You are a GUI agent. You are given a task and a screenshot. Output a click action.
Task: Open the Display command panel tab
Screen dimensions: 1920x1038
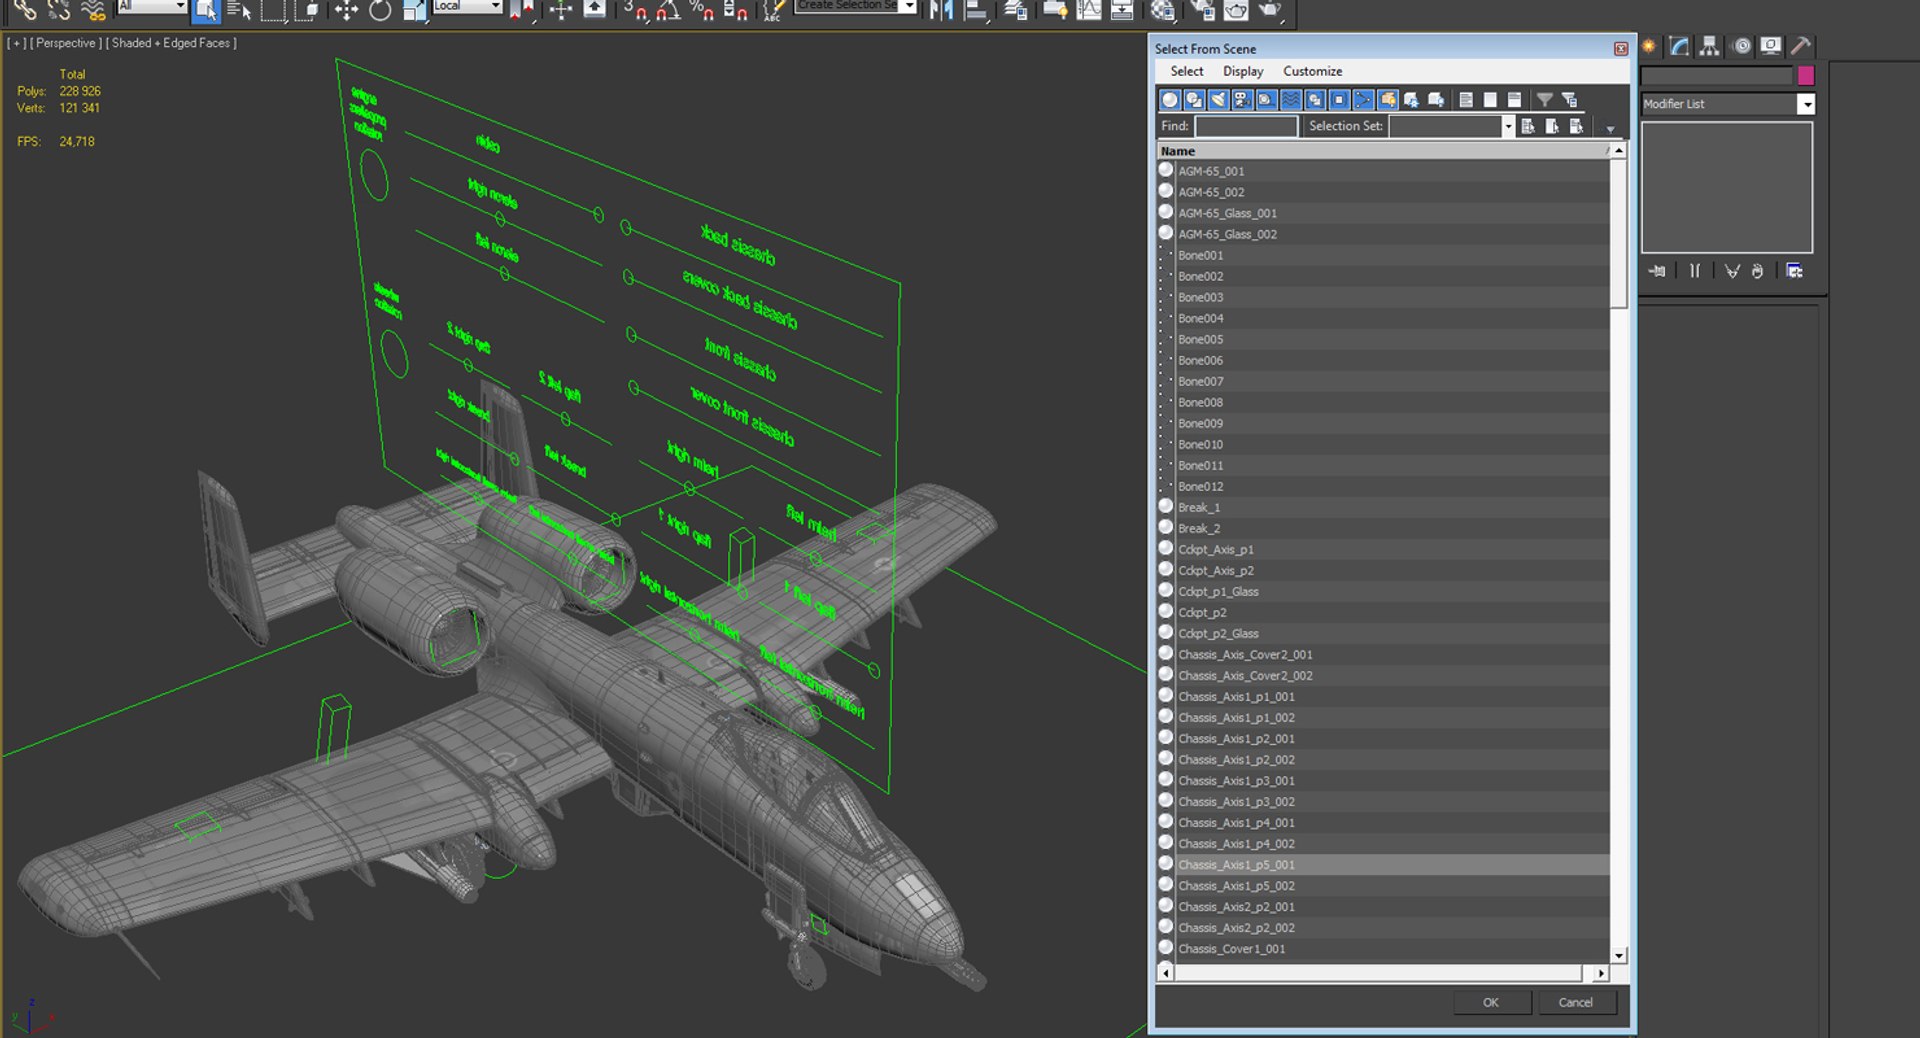[1771, 46]
